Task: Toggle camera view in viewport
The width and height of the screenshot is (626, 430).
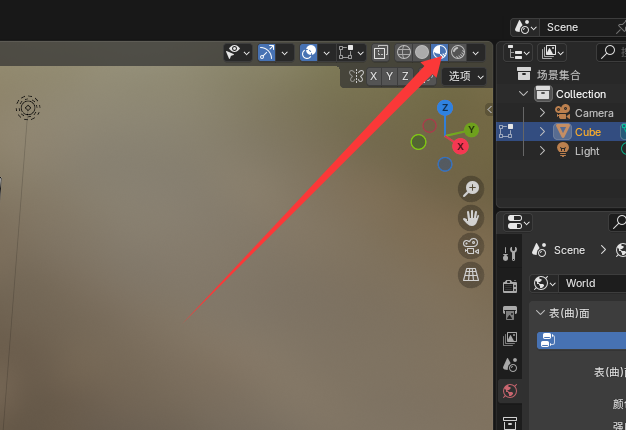Action: (471, 246)
